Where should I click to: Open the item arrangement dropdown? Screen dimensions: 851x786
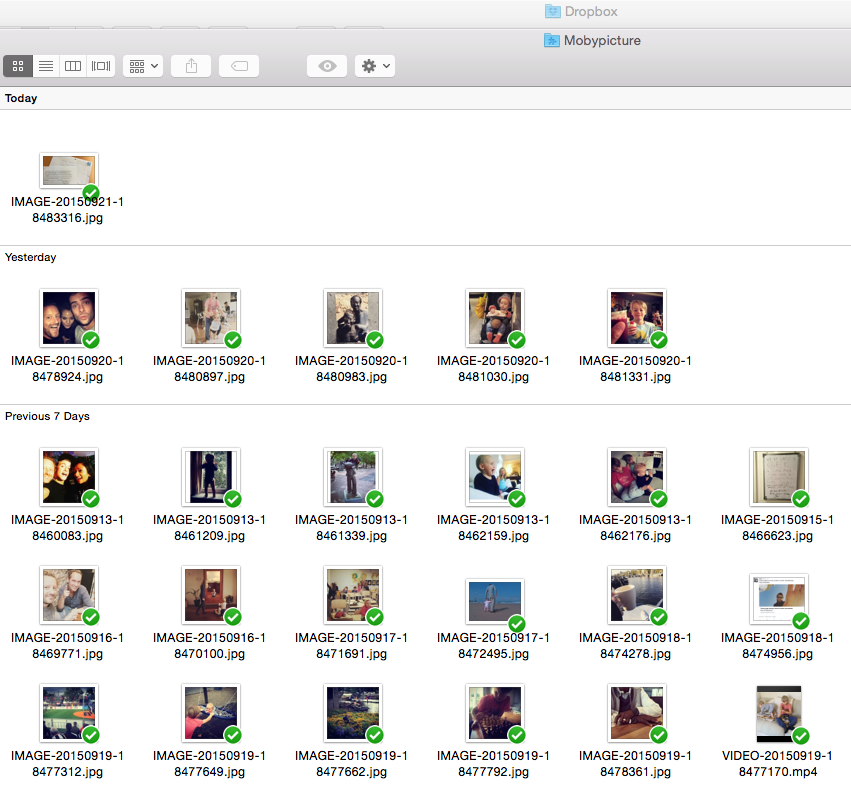(143, 66)
